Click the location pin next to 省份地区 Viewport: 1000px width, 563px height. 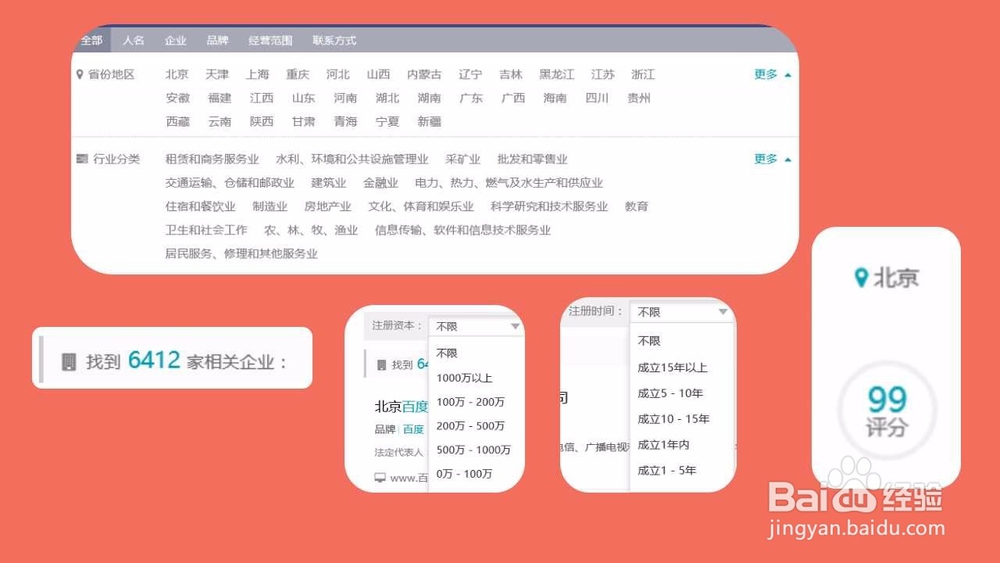point(80,75)
